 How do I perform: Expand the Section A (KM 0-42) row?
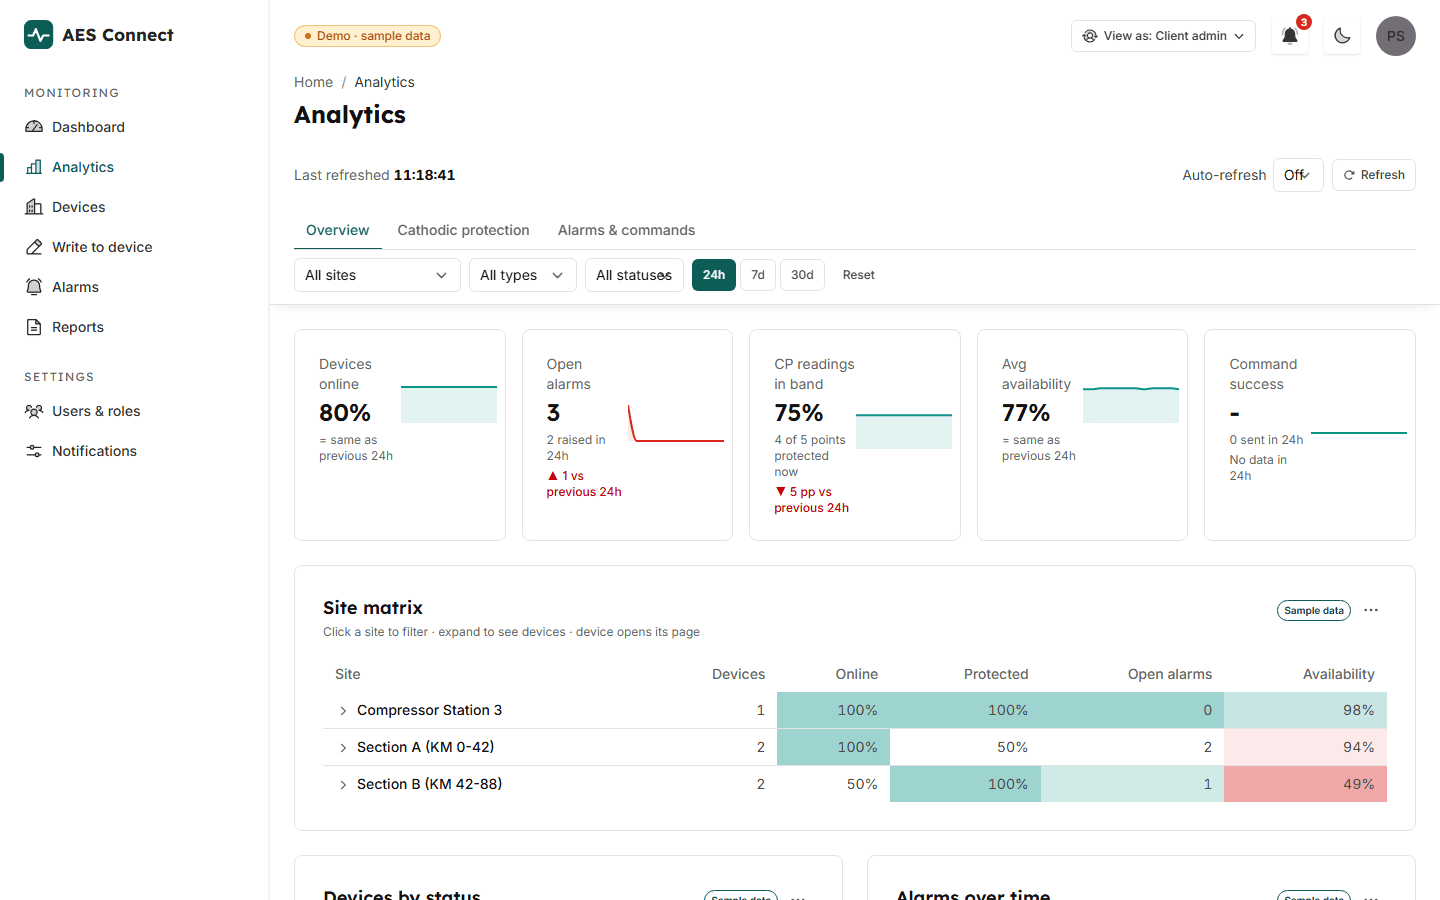[343, 748]
